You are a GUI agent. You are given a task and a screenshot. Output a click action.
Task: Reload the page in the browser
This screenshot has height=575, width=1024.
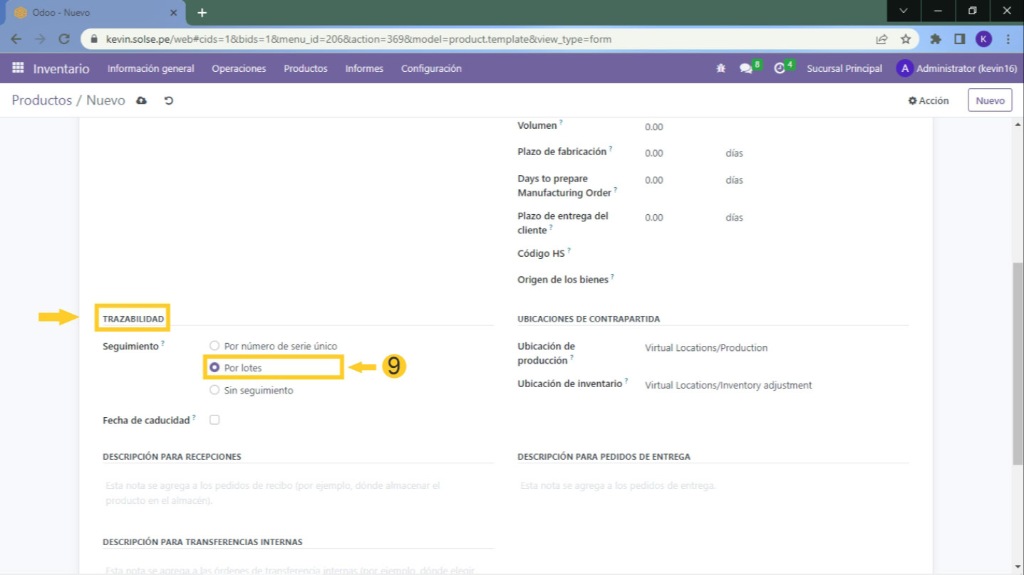(x=65, y=39)
